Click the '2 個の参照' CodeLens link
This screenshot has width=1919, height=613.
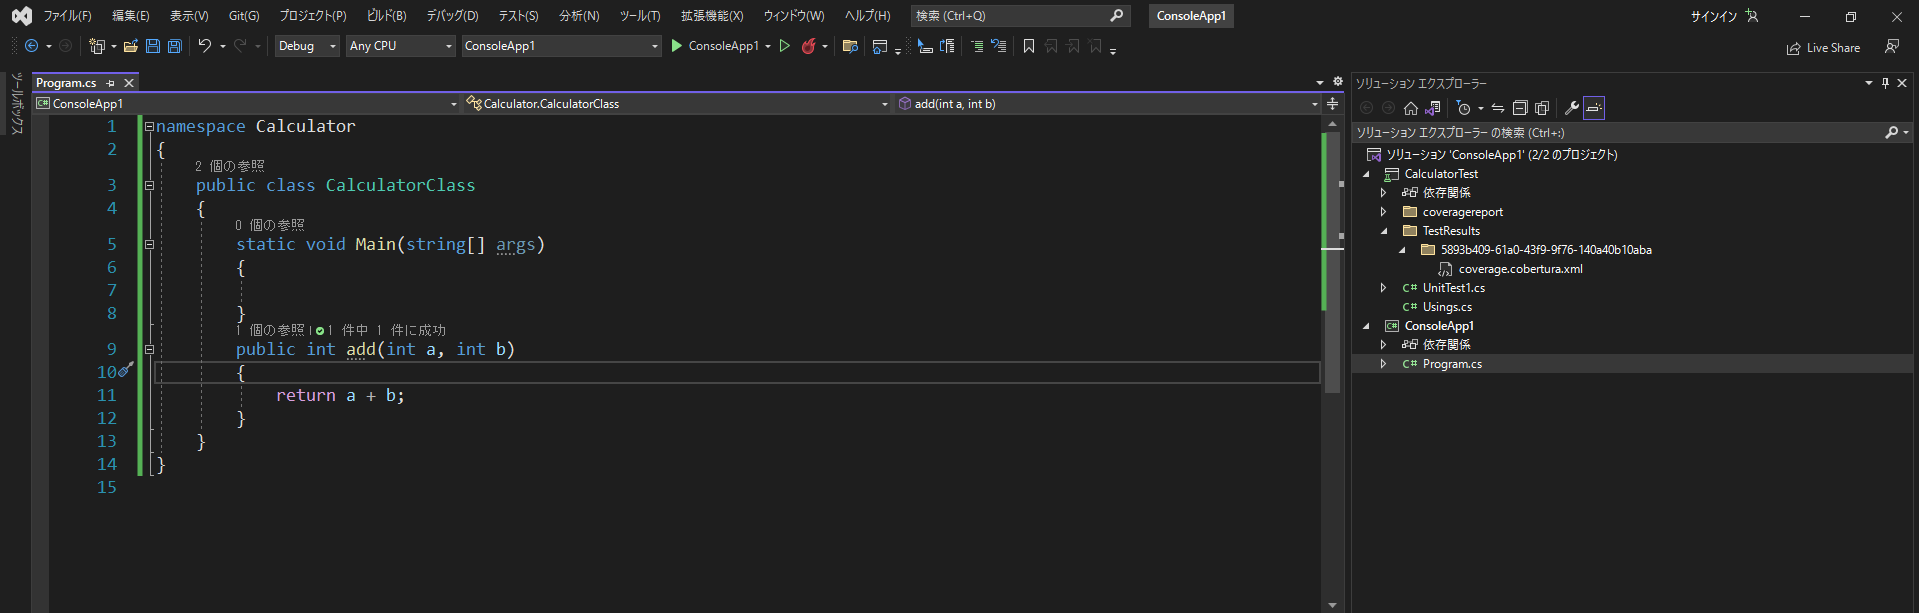(230, 166)
